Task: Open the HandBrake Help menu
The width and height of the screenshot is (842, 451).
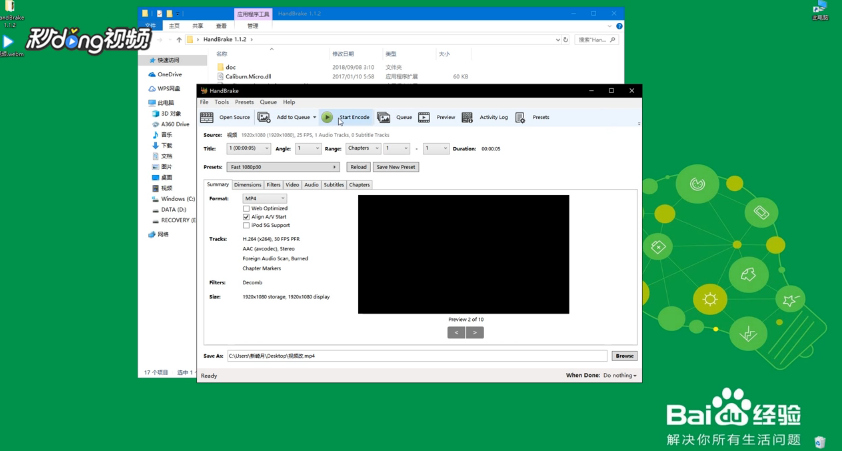Action: tap(289, 102)
